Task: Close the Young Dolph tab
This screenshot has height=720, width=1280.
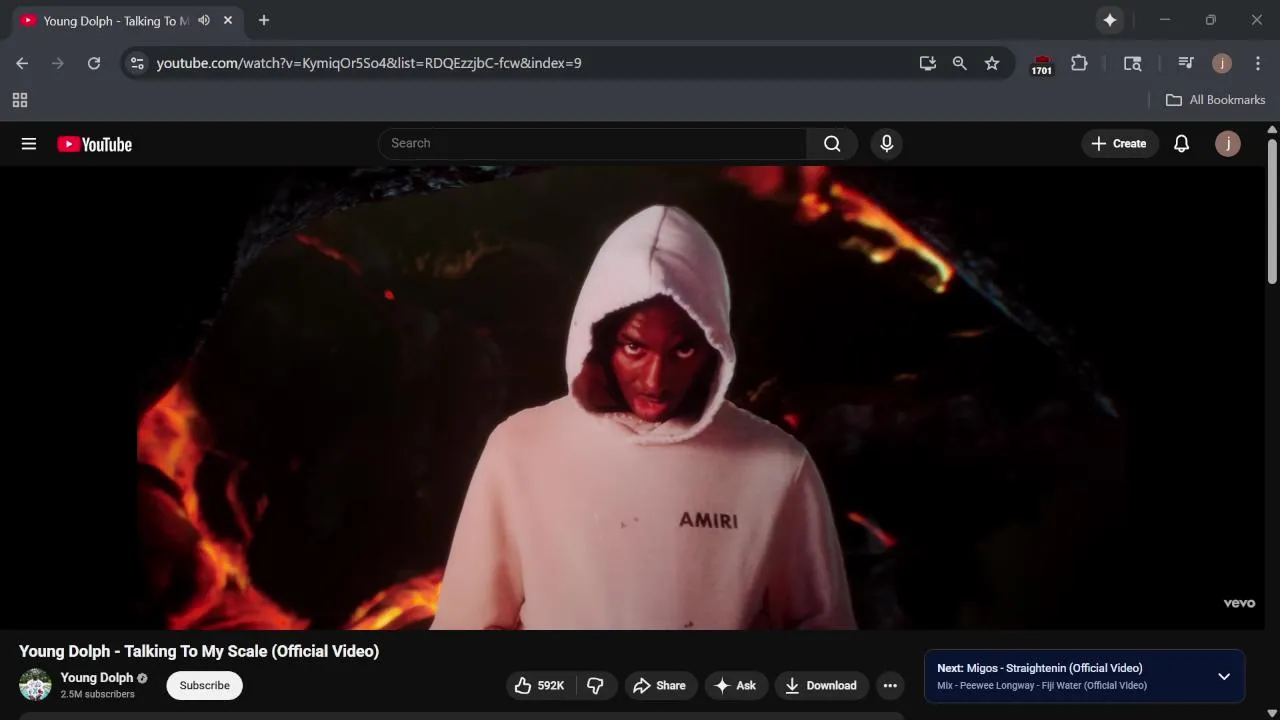Action: (228, 20)
